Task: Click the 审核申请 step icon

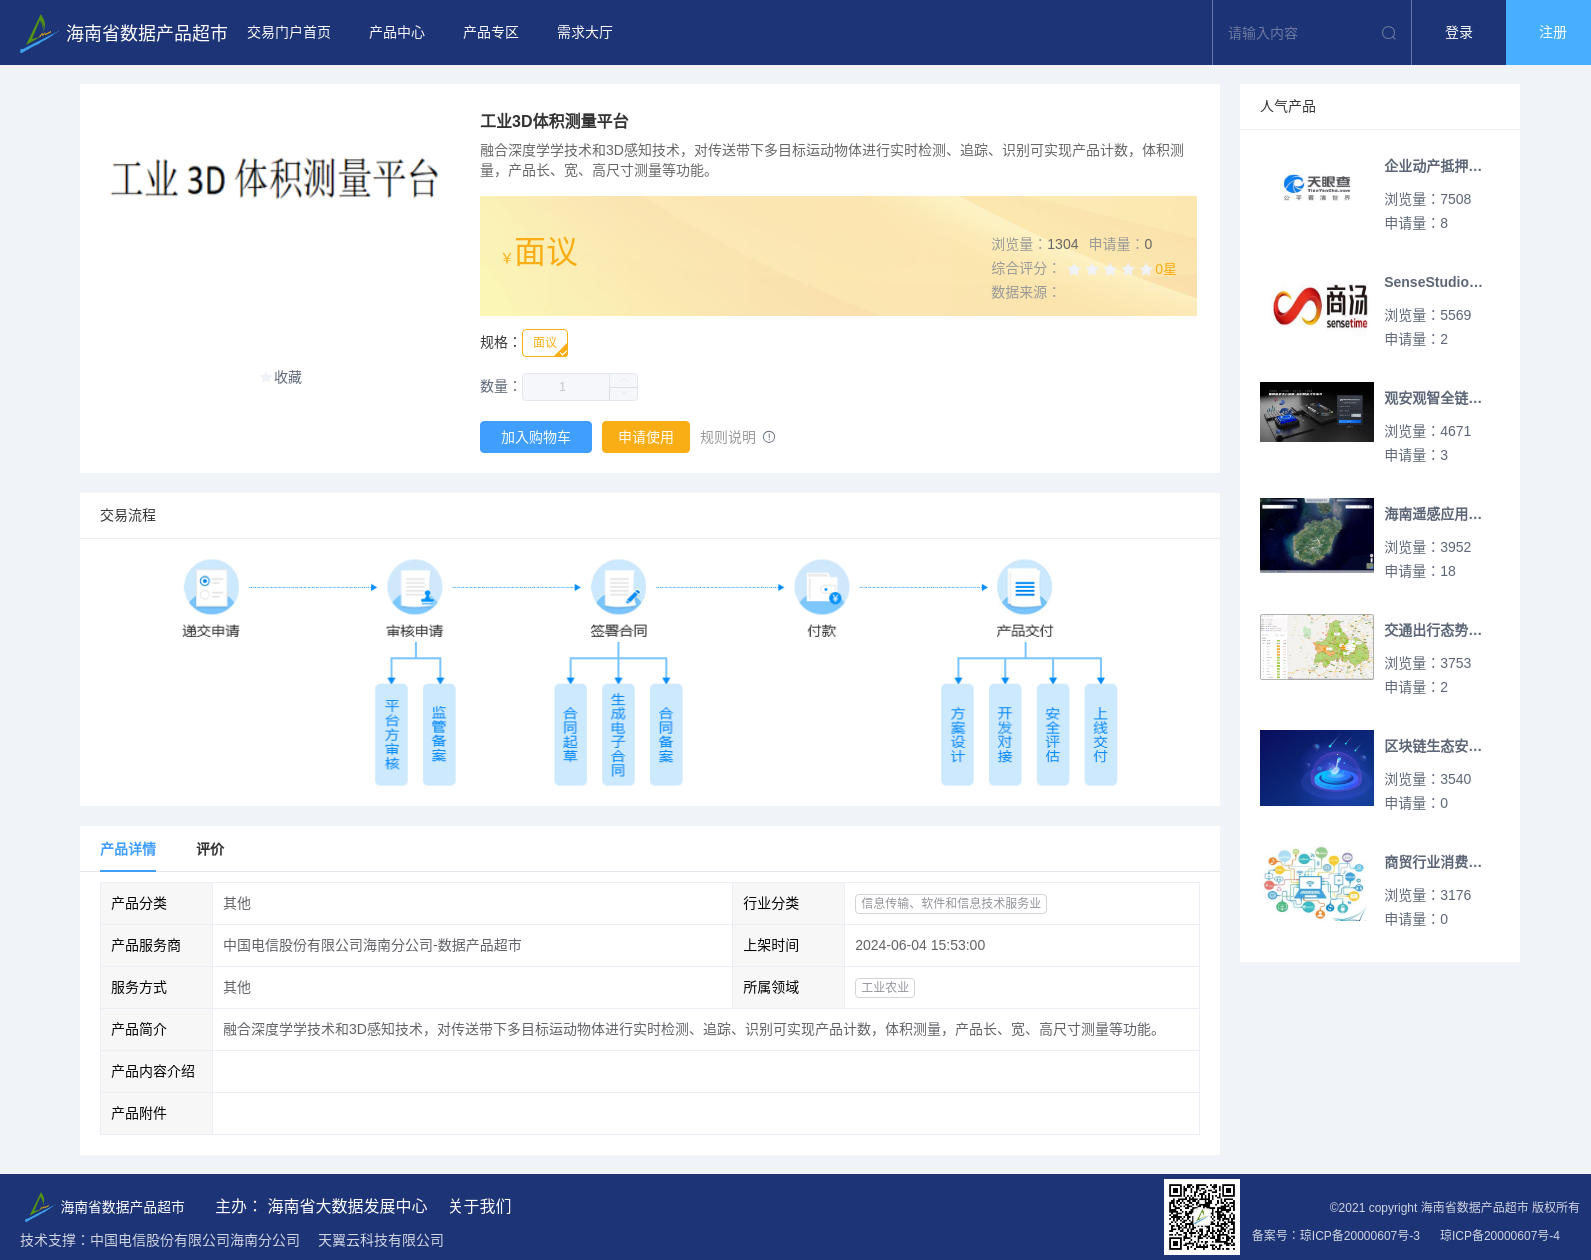Action: (x=415, y=587)
